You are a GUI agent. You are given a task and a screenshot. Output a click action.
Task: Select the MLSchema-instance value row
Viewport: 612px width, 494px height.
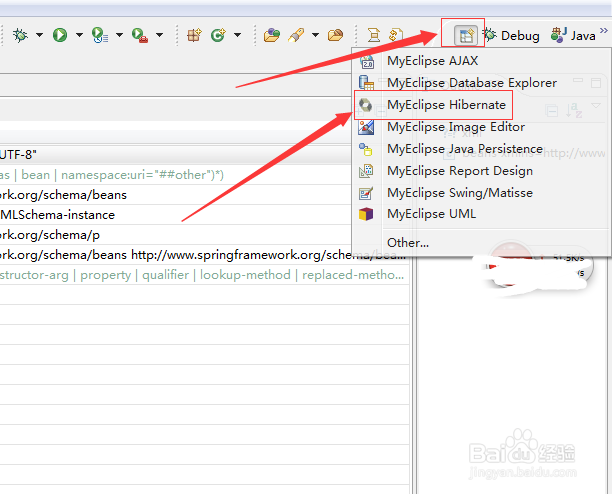[x=176, y=215]
